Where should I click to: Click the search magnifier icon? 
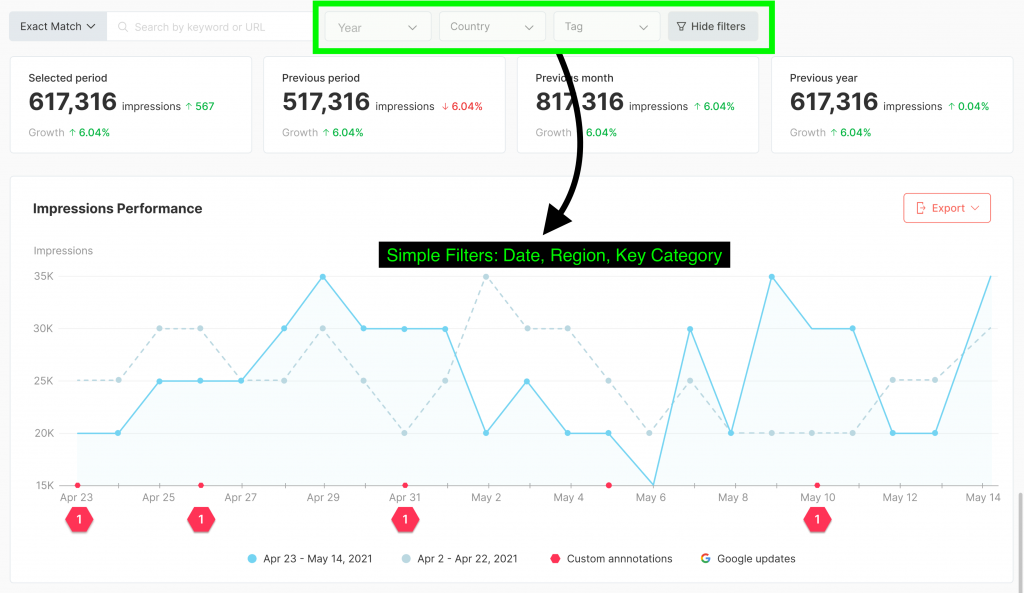point(123,27)
